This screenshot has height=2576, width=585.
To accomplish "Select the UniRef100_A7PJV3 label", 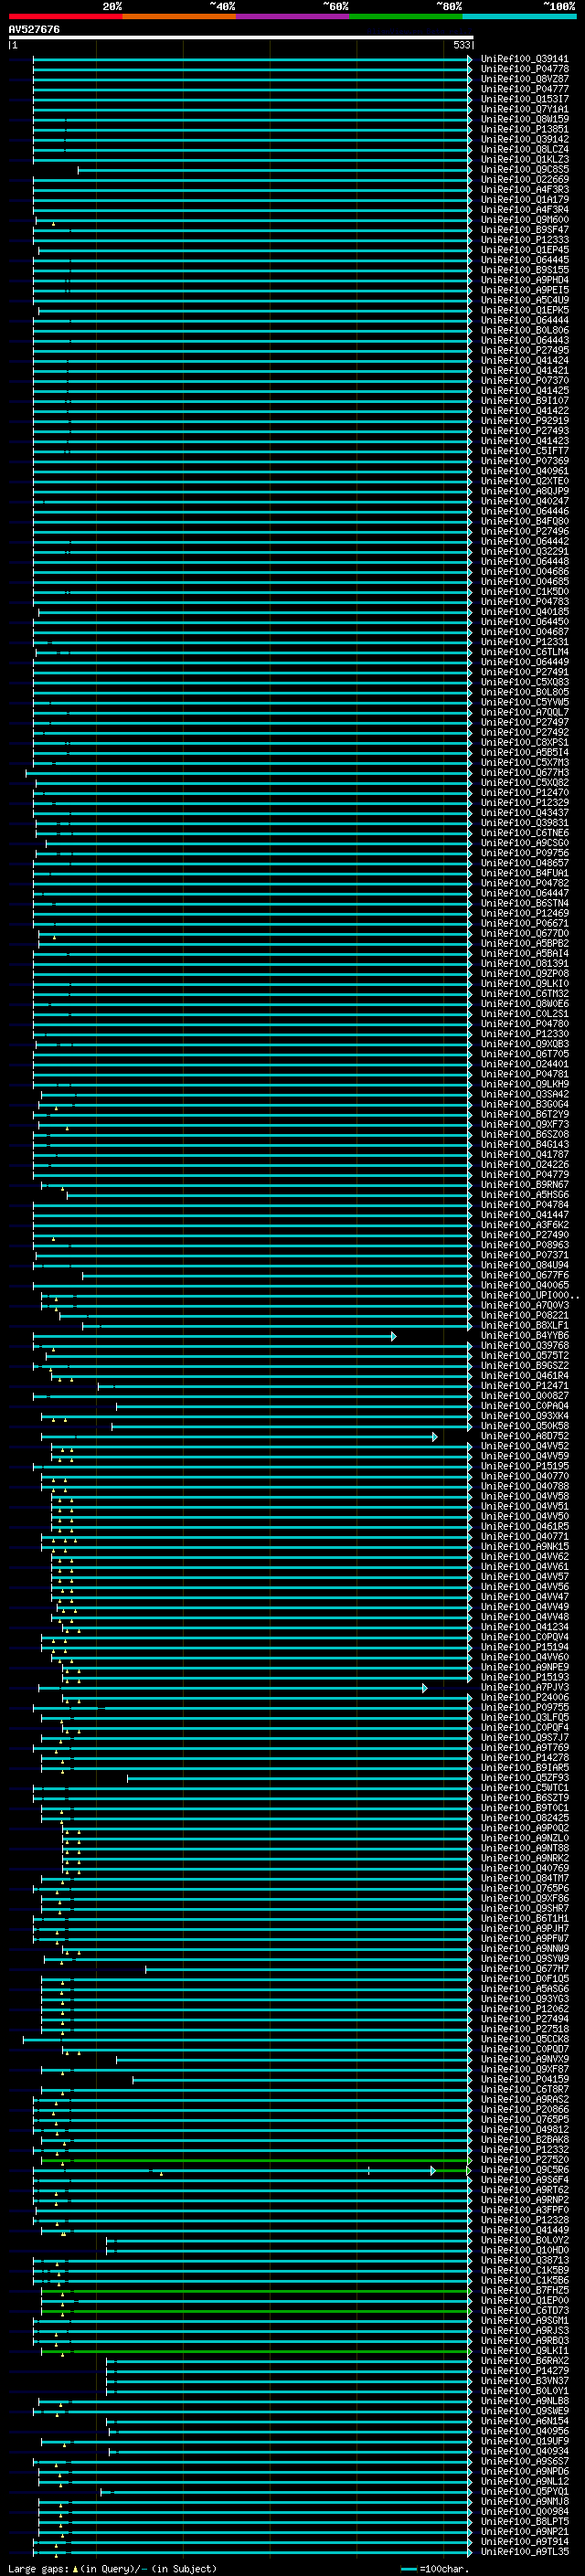I will pos(525,1687).
